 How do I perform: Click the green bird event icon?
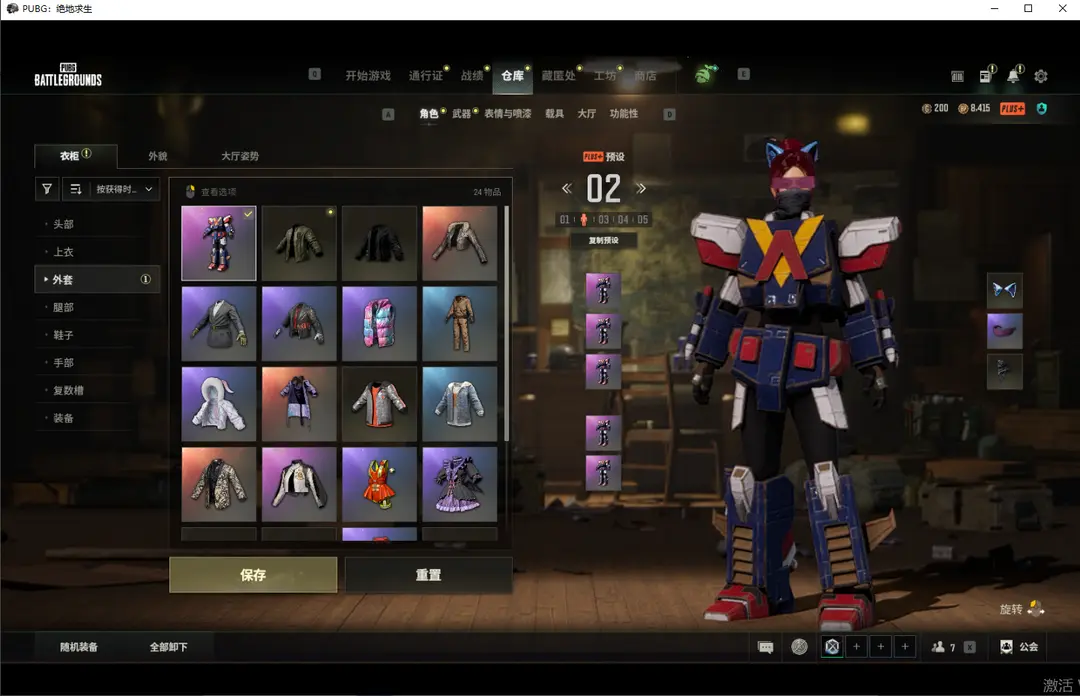coord(705,74)
